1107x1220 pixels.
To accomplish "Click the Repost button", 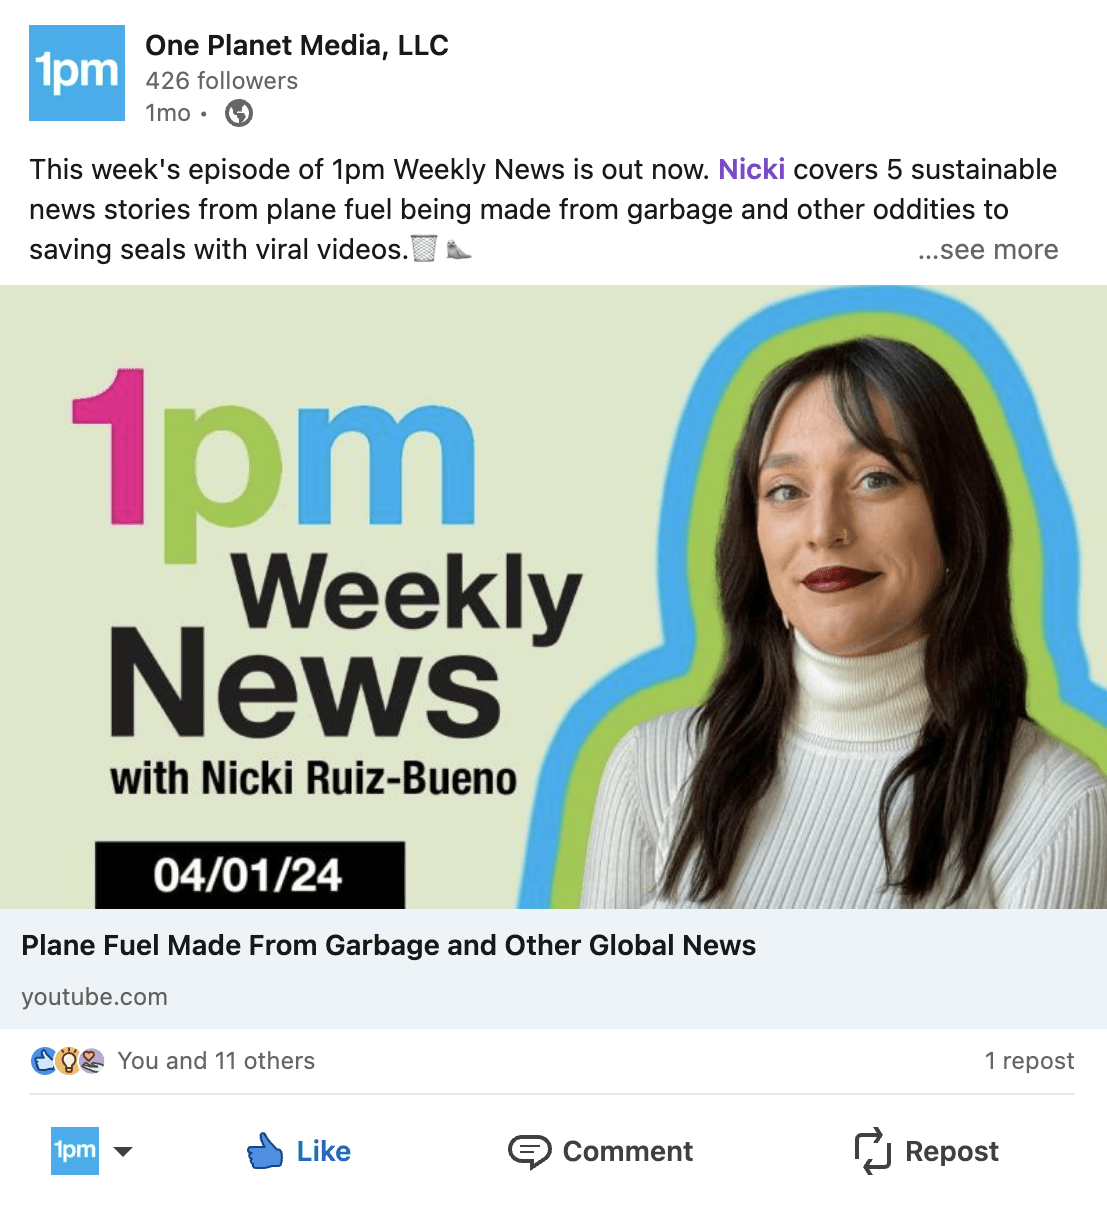I will point(926,1151).
